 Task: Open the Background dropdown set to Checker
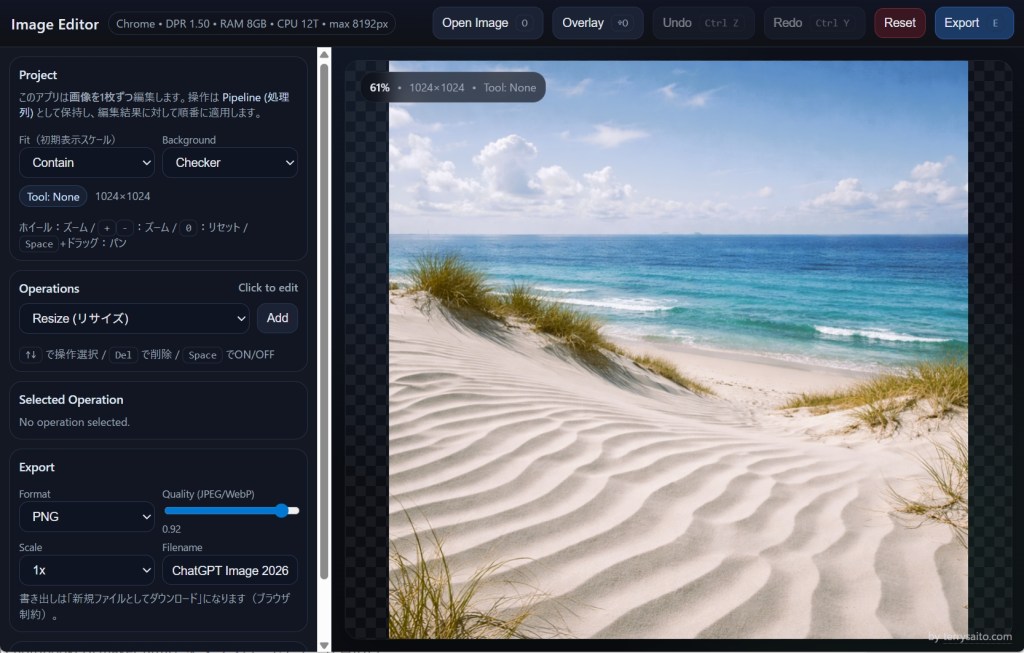pyautogui.click(x=230, y=162)
